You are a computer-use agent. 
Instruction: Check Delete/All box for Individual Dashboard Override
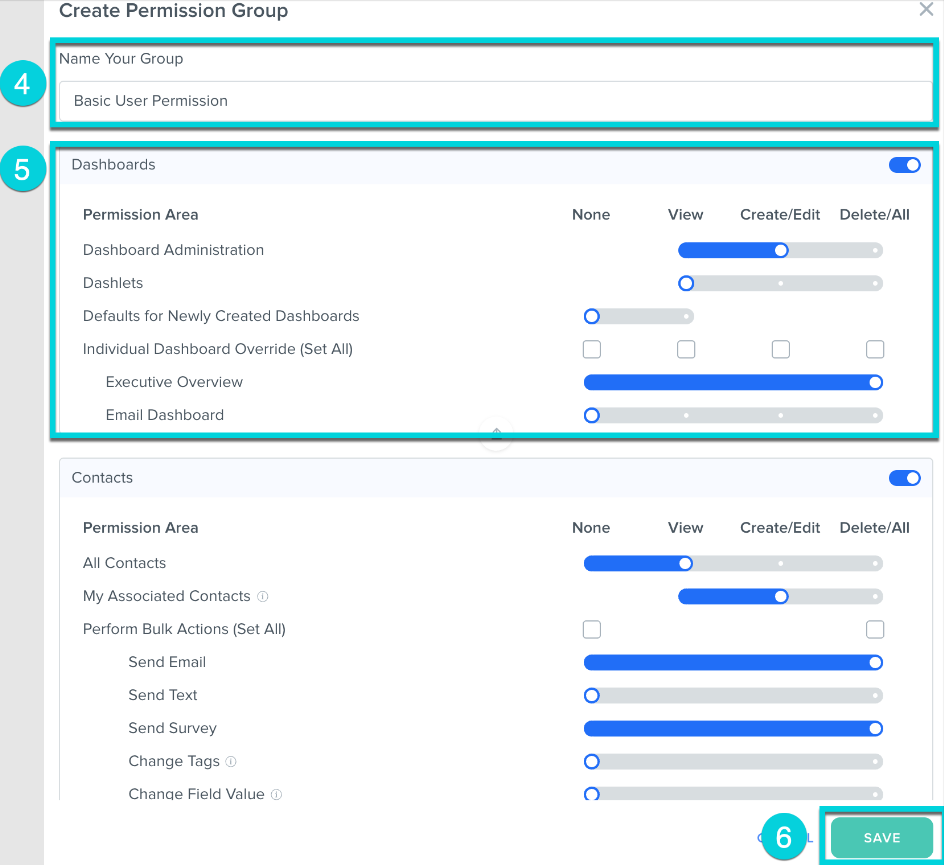click(x=875, y=349)
